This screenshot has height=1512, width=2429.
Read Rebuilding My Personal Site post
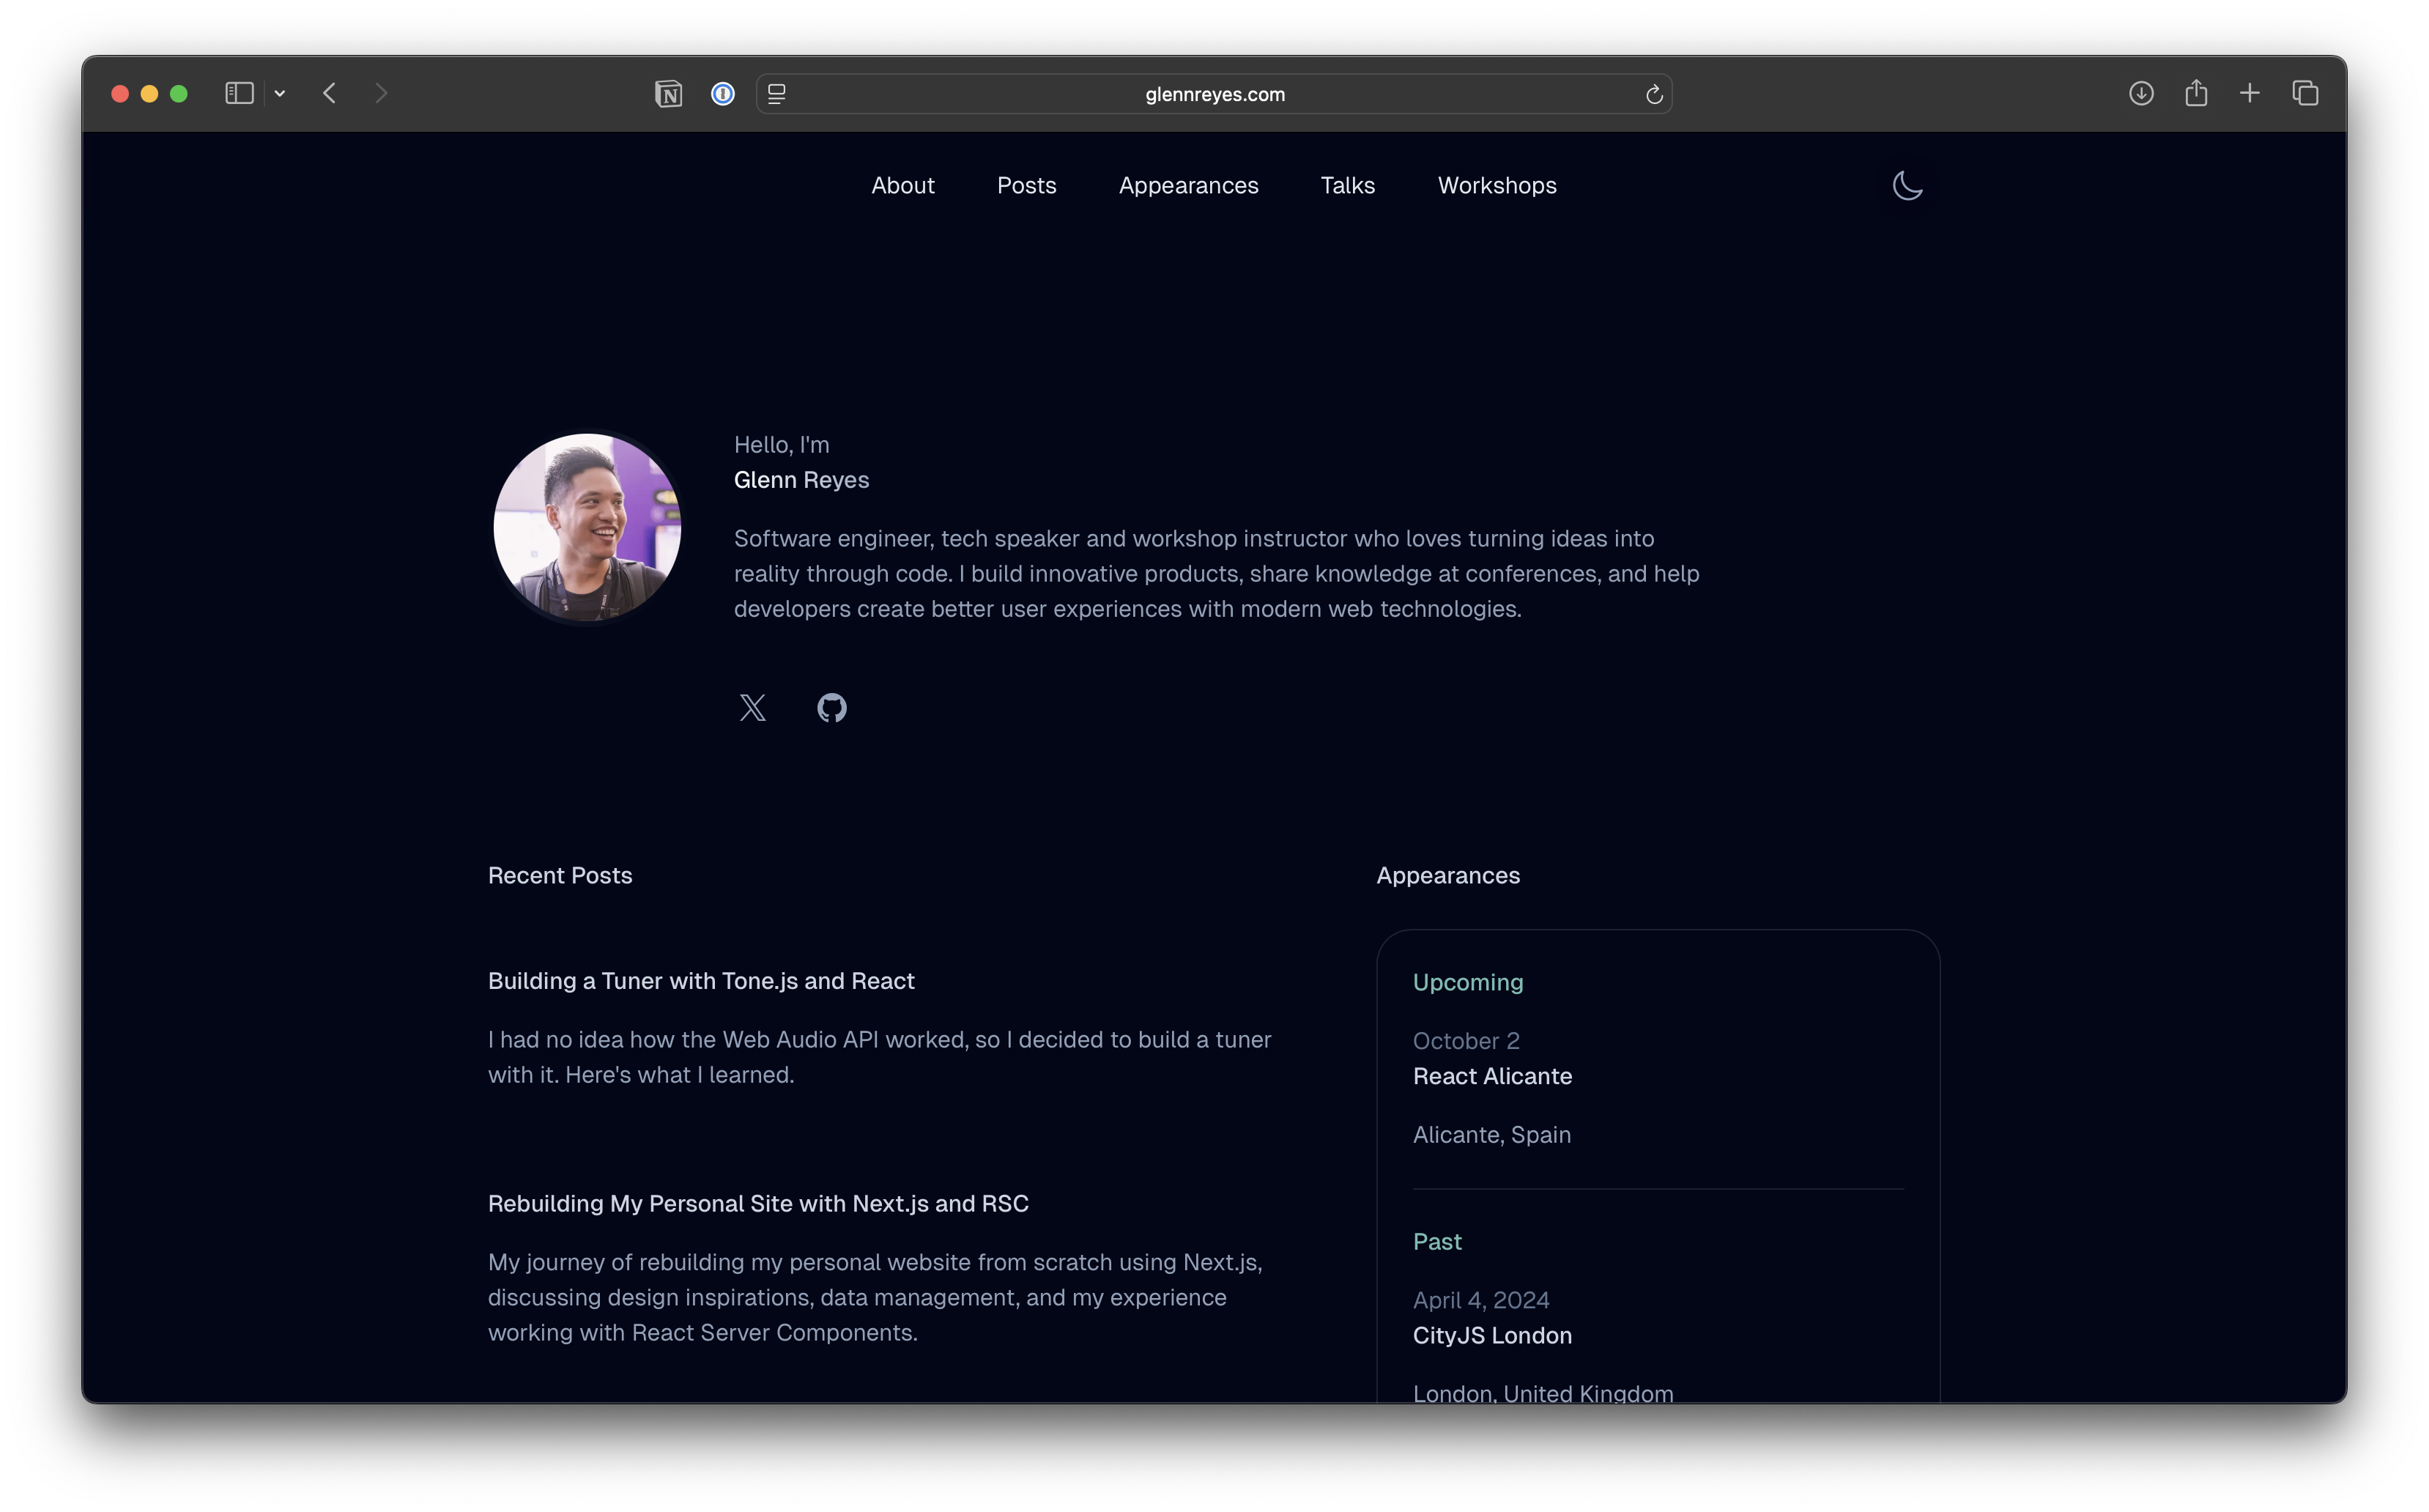coord(757,1204)
